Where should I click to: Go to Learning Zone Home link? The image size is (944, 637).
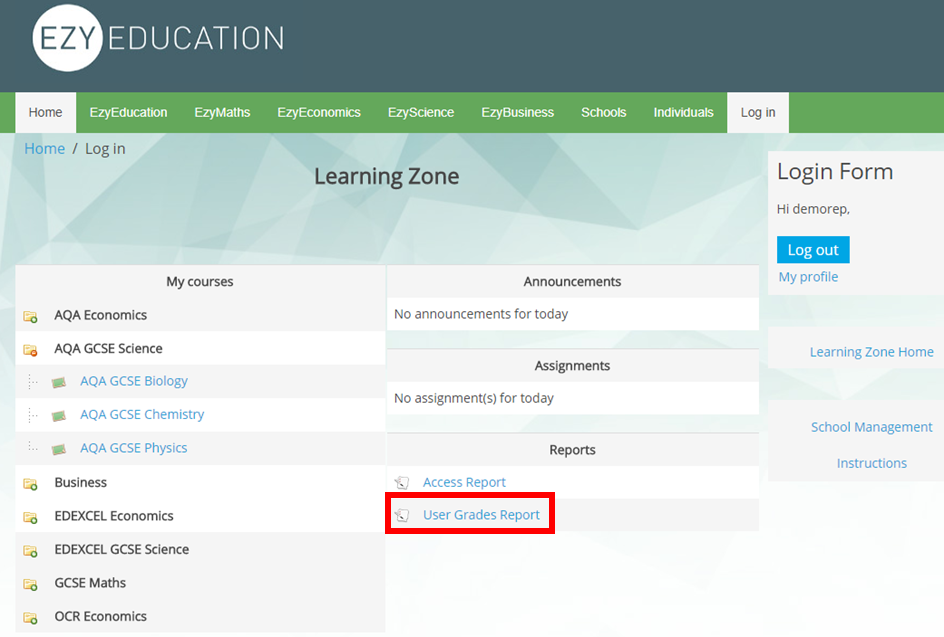(871, 352)
